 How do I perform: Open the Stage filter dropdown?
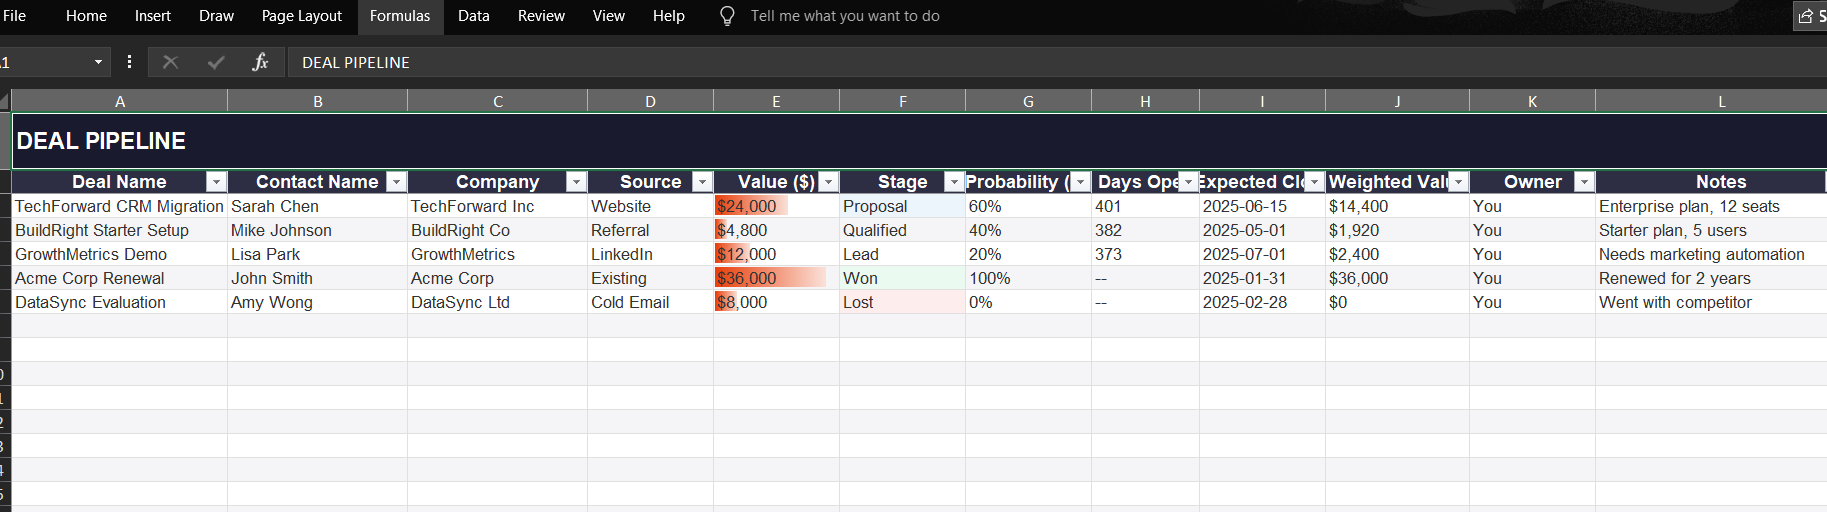pyautogui.click(x=954, y=182)
